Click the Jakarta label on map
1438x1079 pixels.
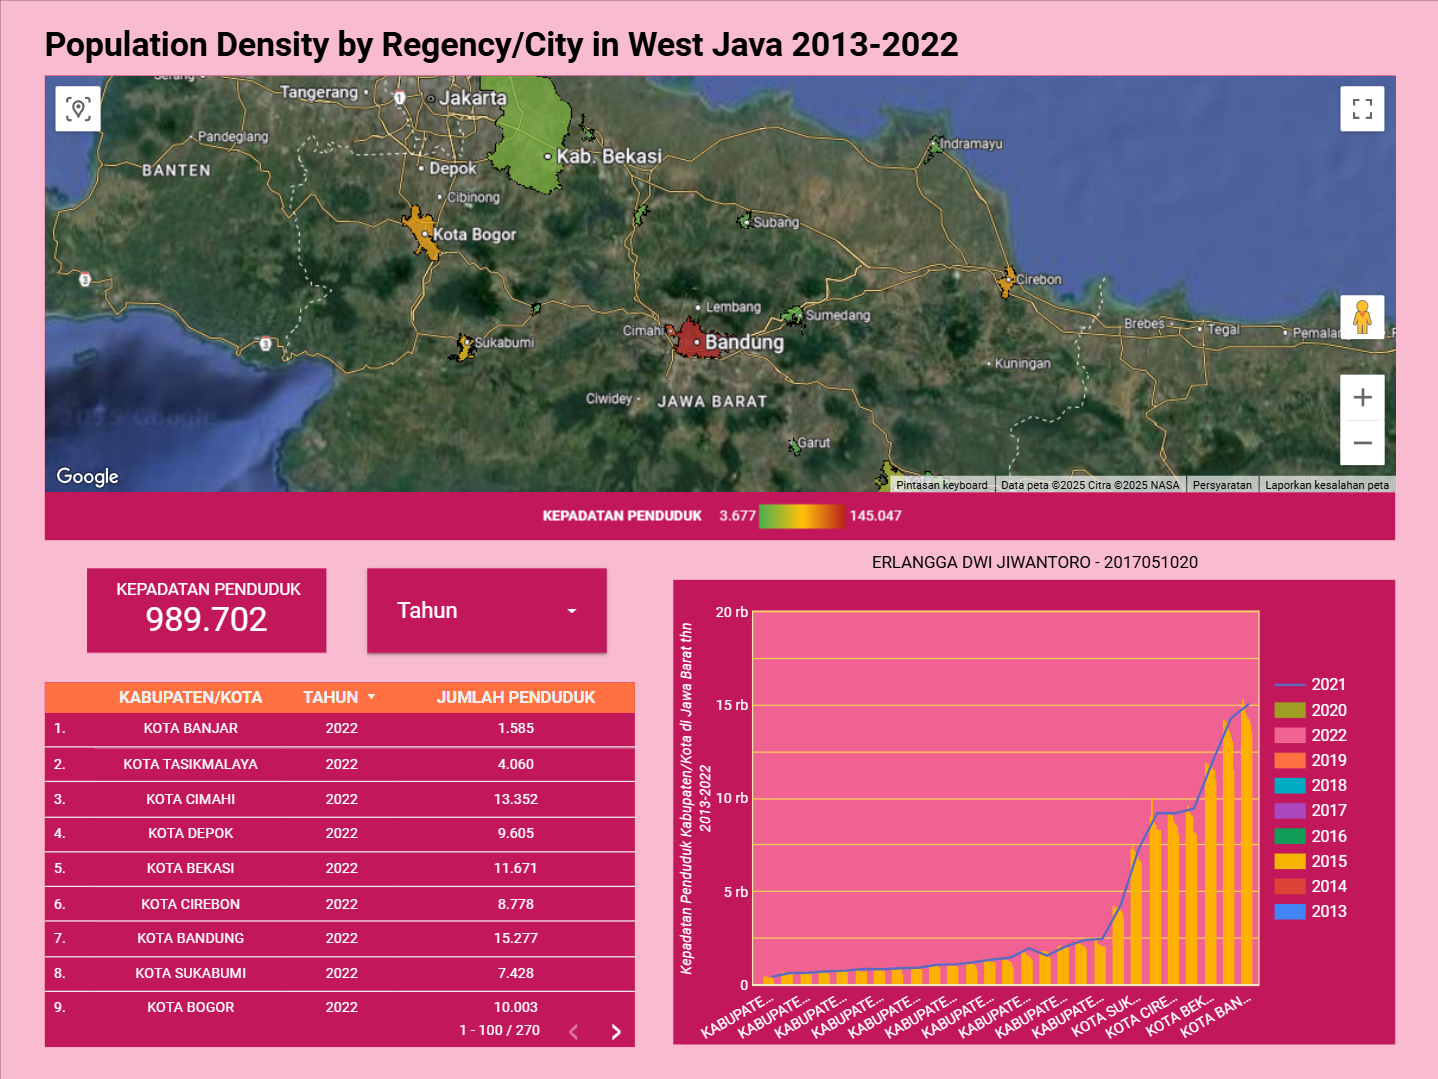pyautogui.click(x=473, y=98)
